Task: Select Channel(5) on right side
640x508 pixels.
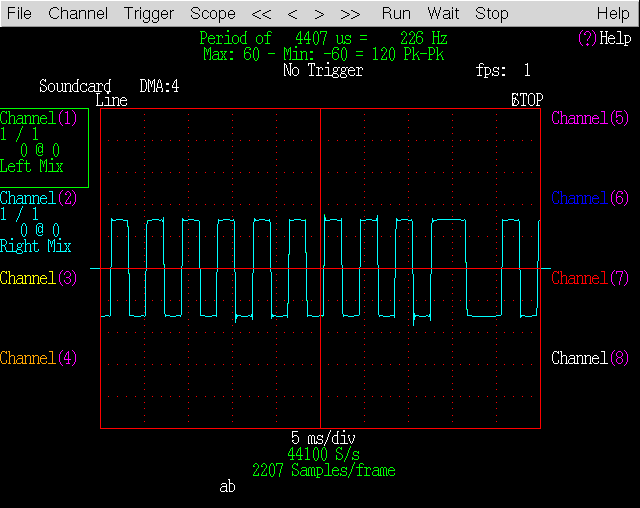Action: (590, 118)
